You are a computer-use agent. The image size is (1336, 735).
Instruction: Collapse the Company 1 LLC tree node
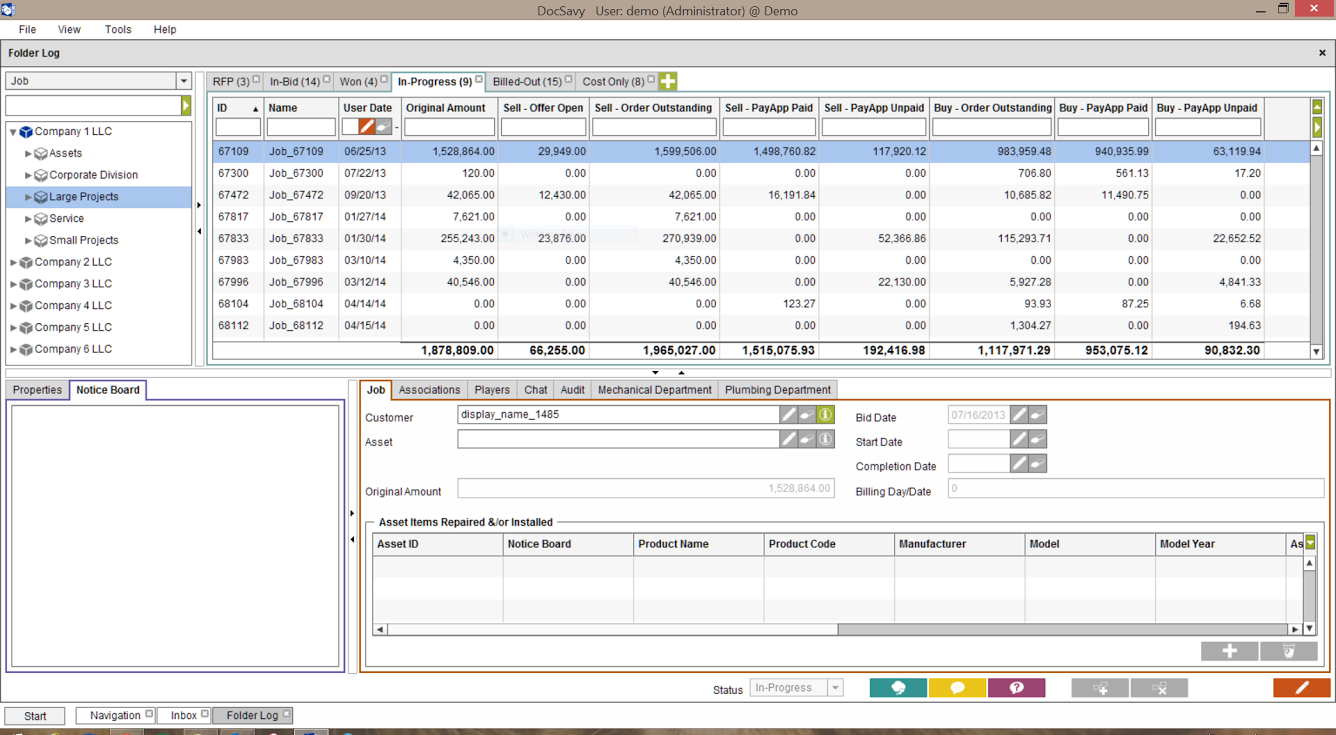(13, 132)
